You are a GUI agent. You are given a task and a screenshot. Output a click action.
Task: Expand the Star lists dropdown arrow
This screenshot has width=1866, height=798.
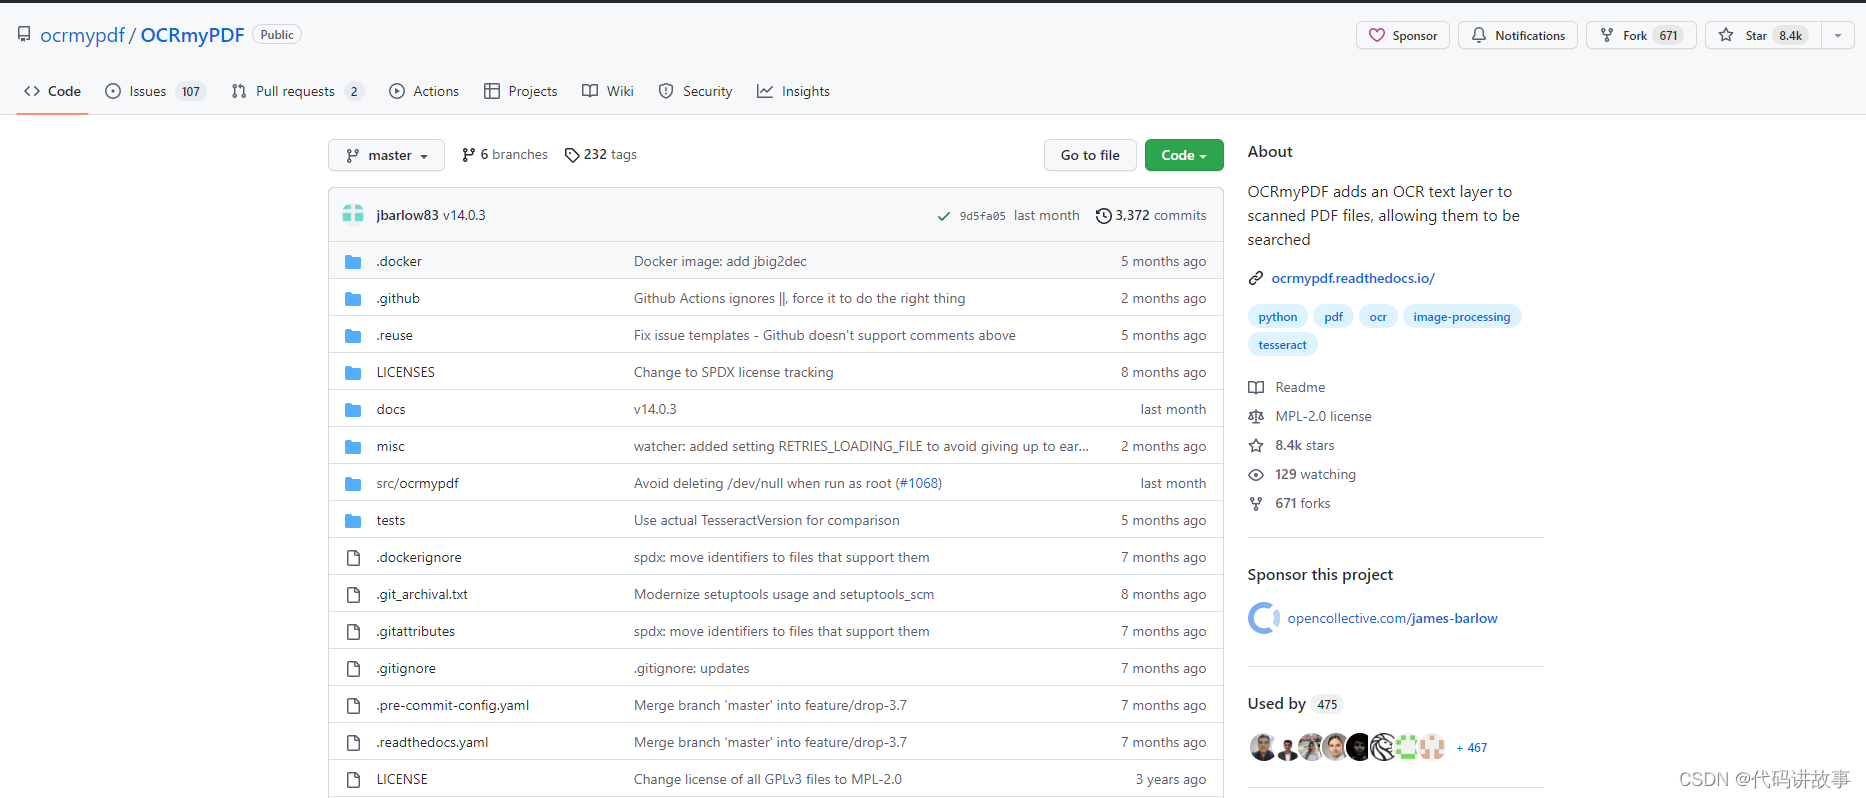click(x=1838, y=35)
